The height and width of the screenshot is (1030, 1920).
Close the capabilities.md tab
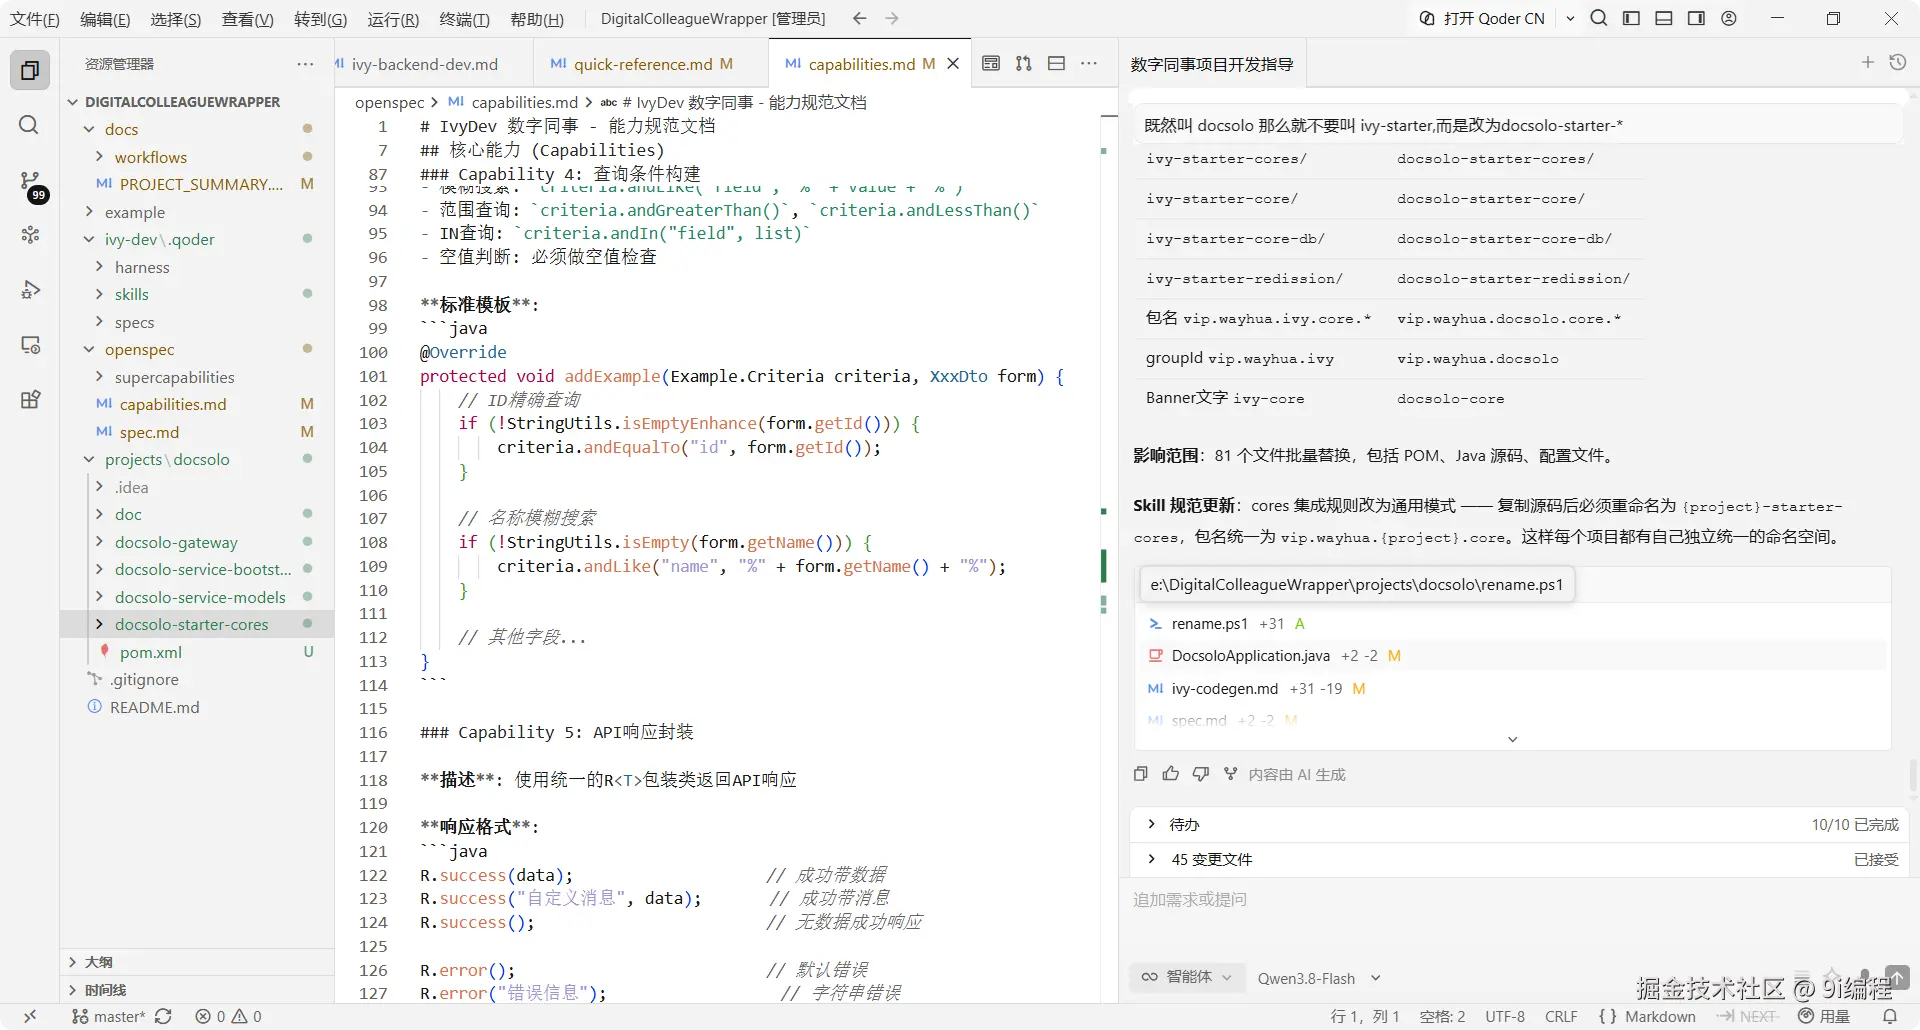pyautogui.click(x=953, y=64)
